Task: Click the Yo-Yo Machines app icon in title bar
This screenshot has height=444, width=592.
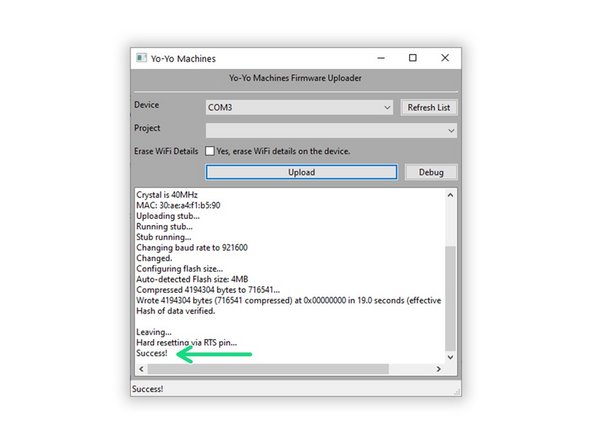Action: click(141, 58)
